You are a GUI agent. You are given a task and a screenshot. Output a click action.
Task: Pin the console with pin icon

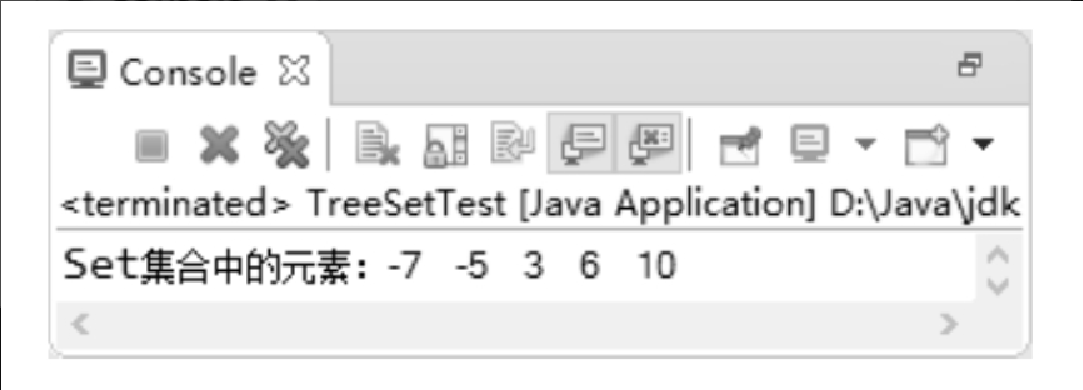click(x=740, y=146)
